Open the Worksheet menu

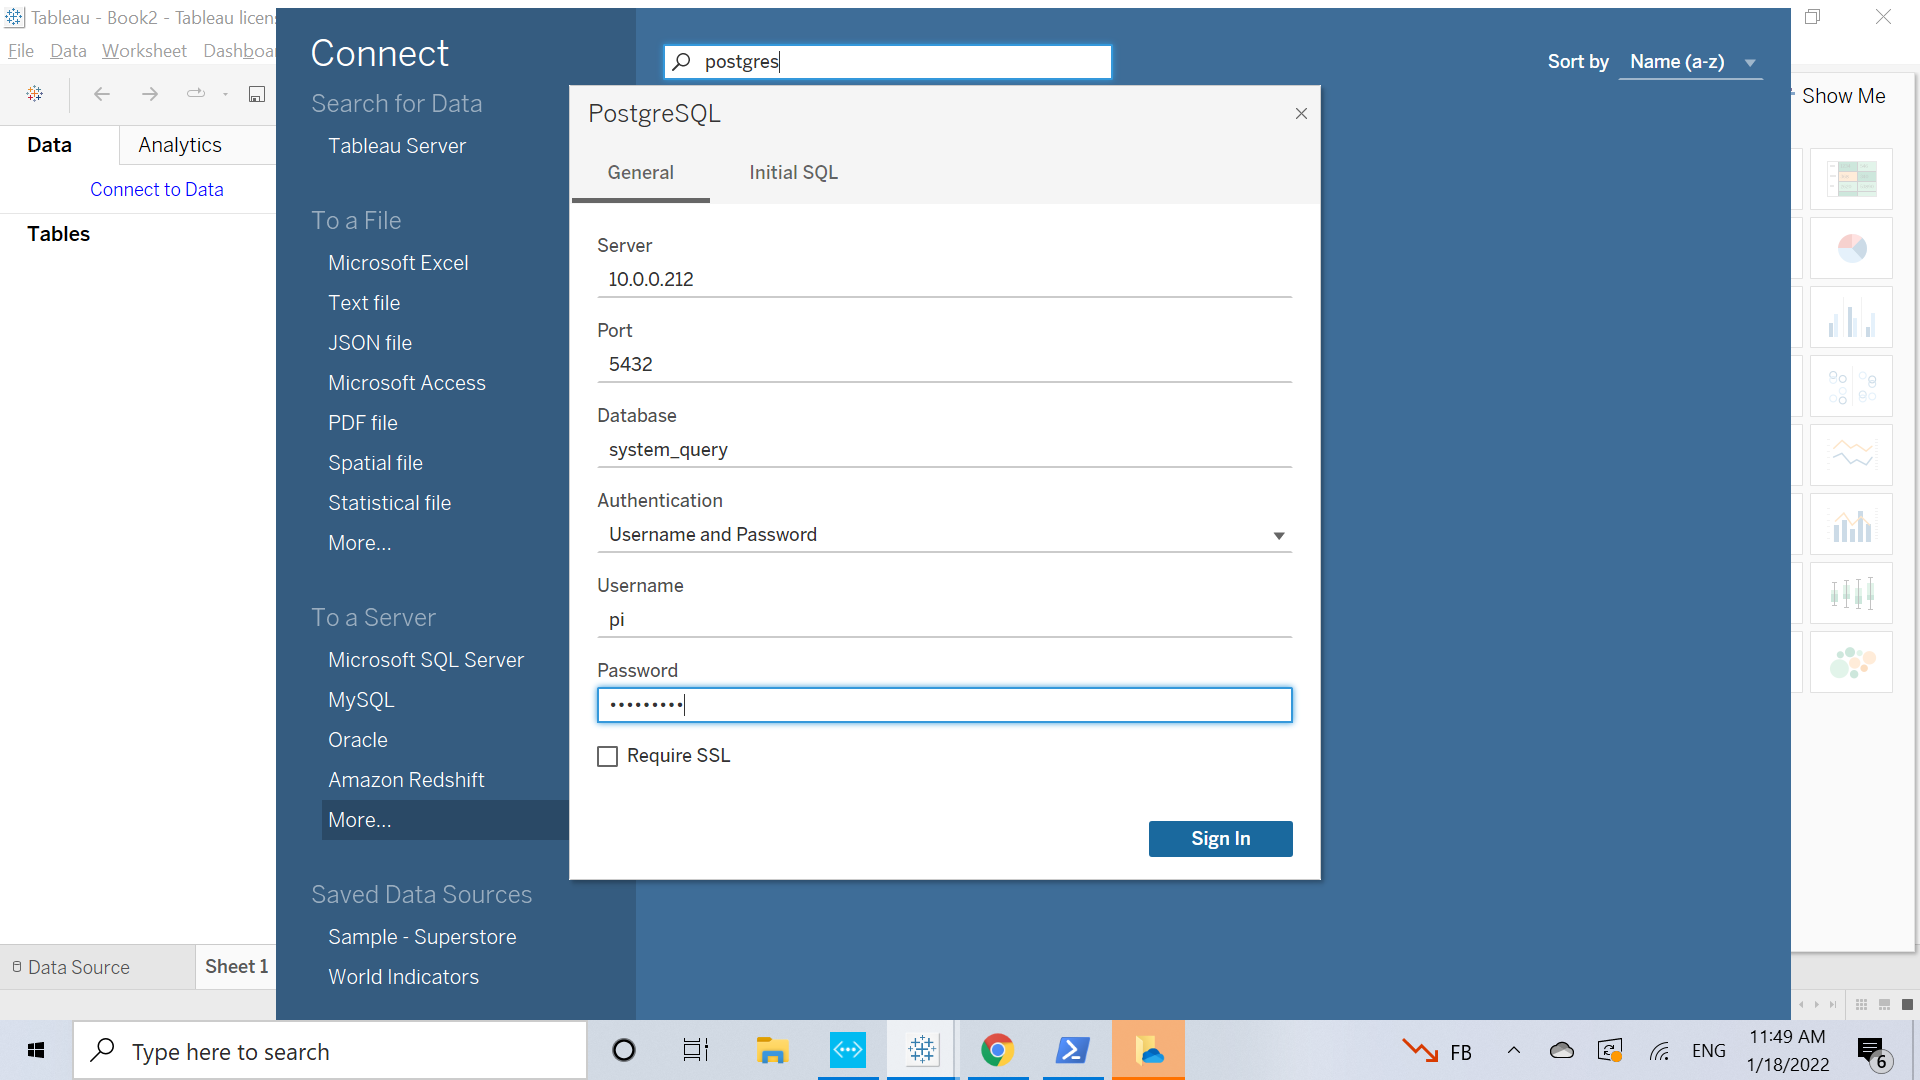coord(144,51)
